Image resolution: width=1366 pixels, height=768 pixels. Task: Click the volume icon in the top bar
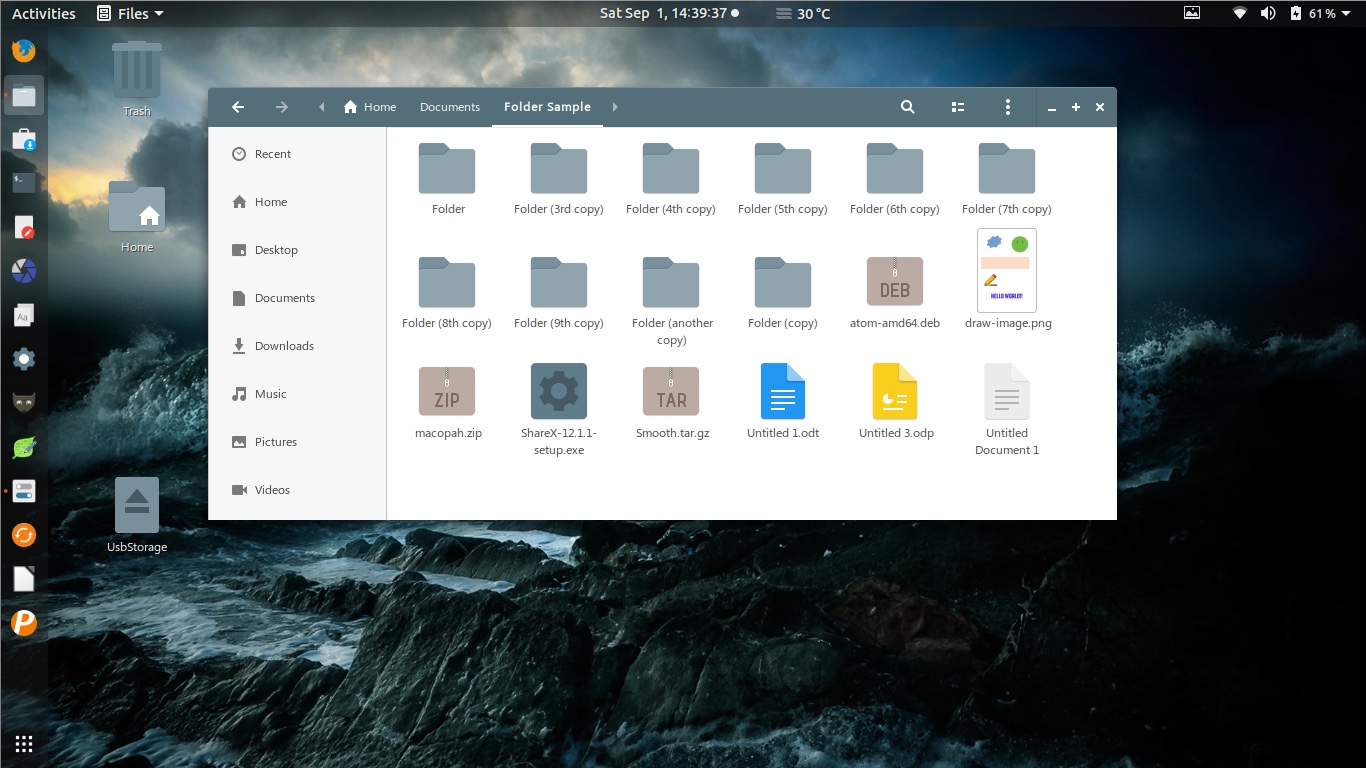(x=1268, y=13)
